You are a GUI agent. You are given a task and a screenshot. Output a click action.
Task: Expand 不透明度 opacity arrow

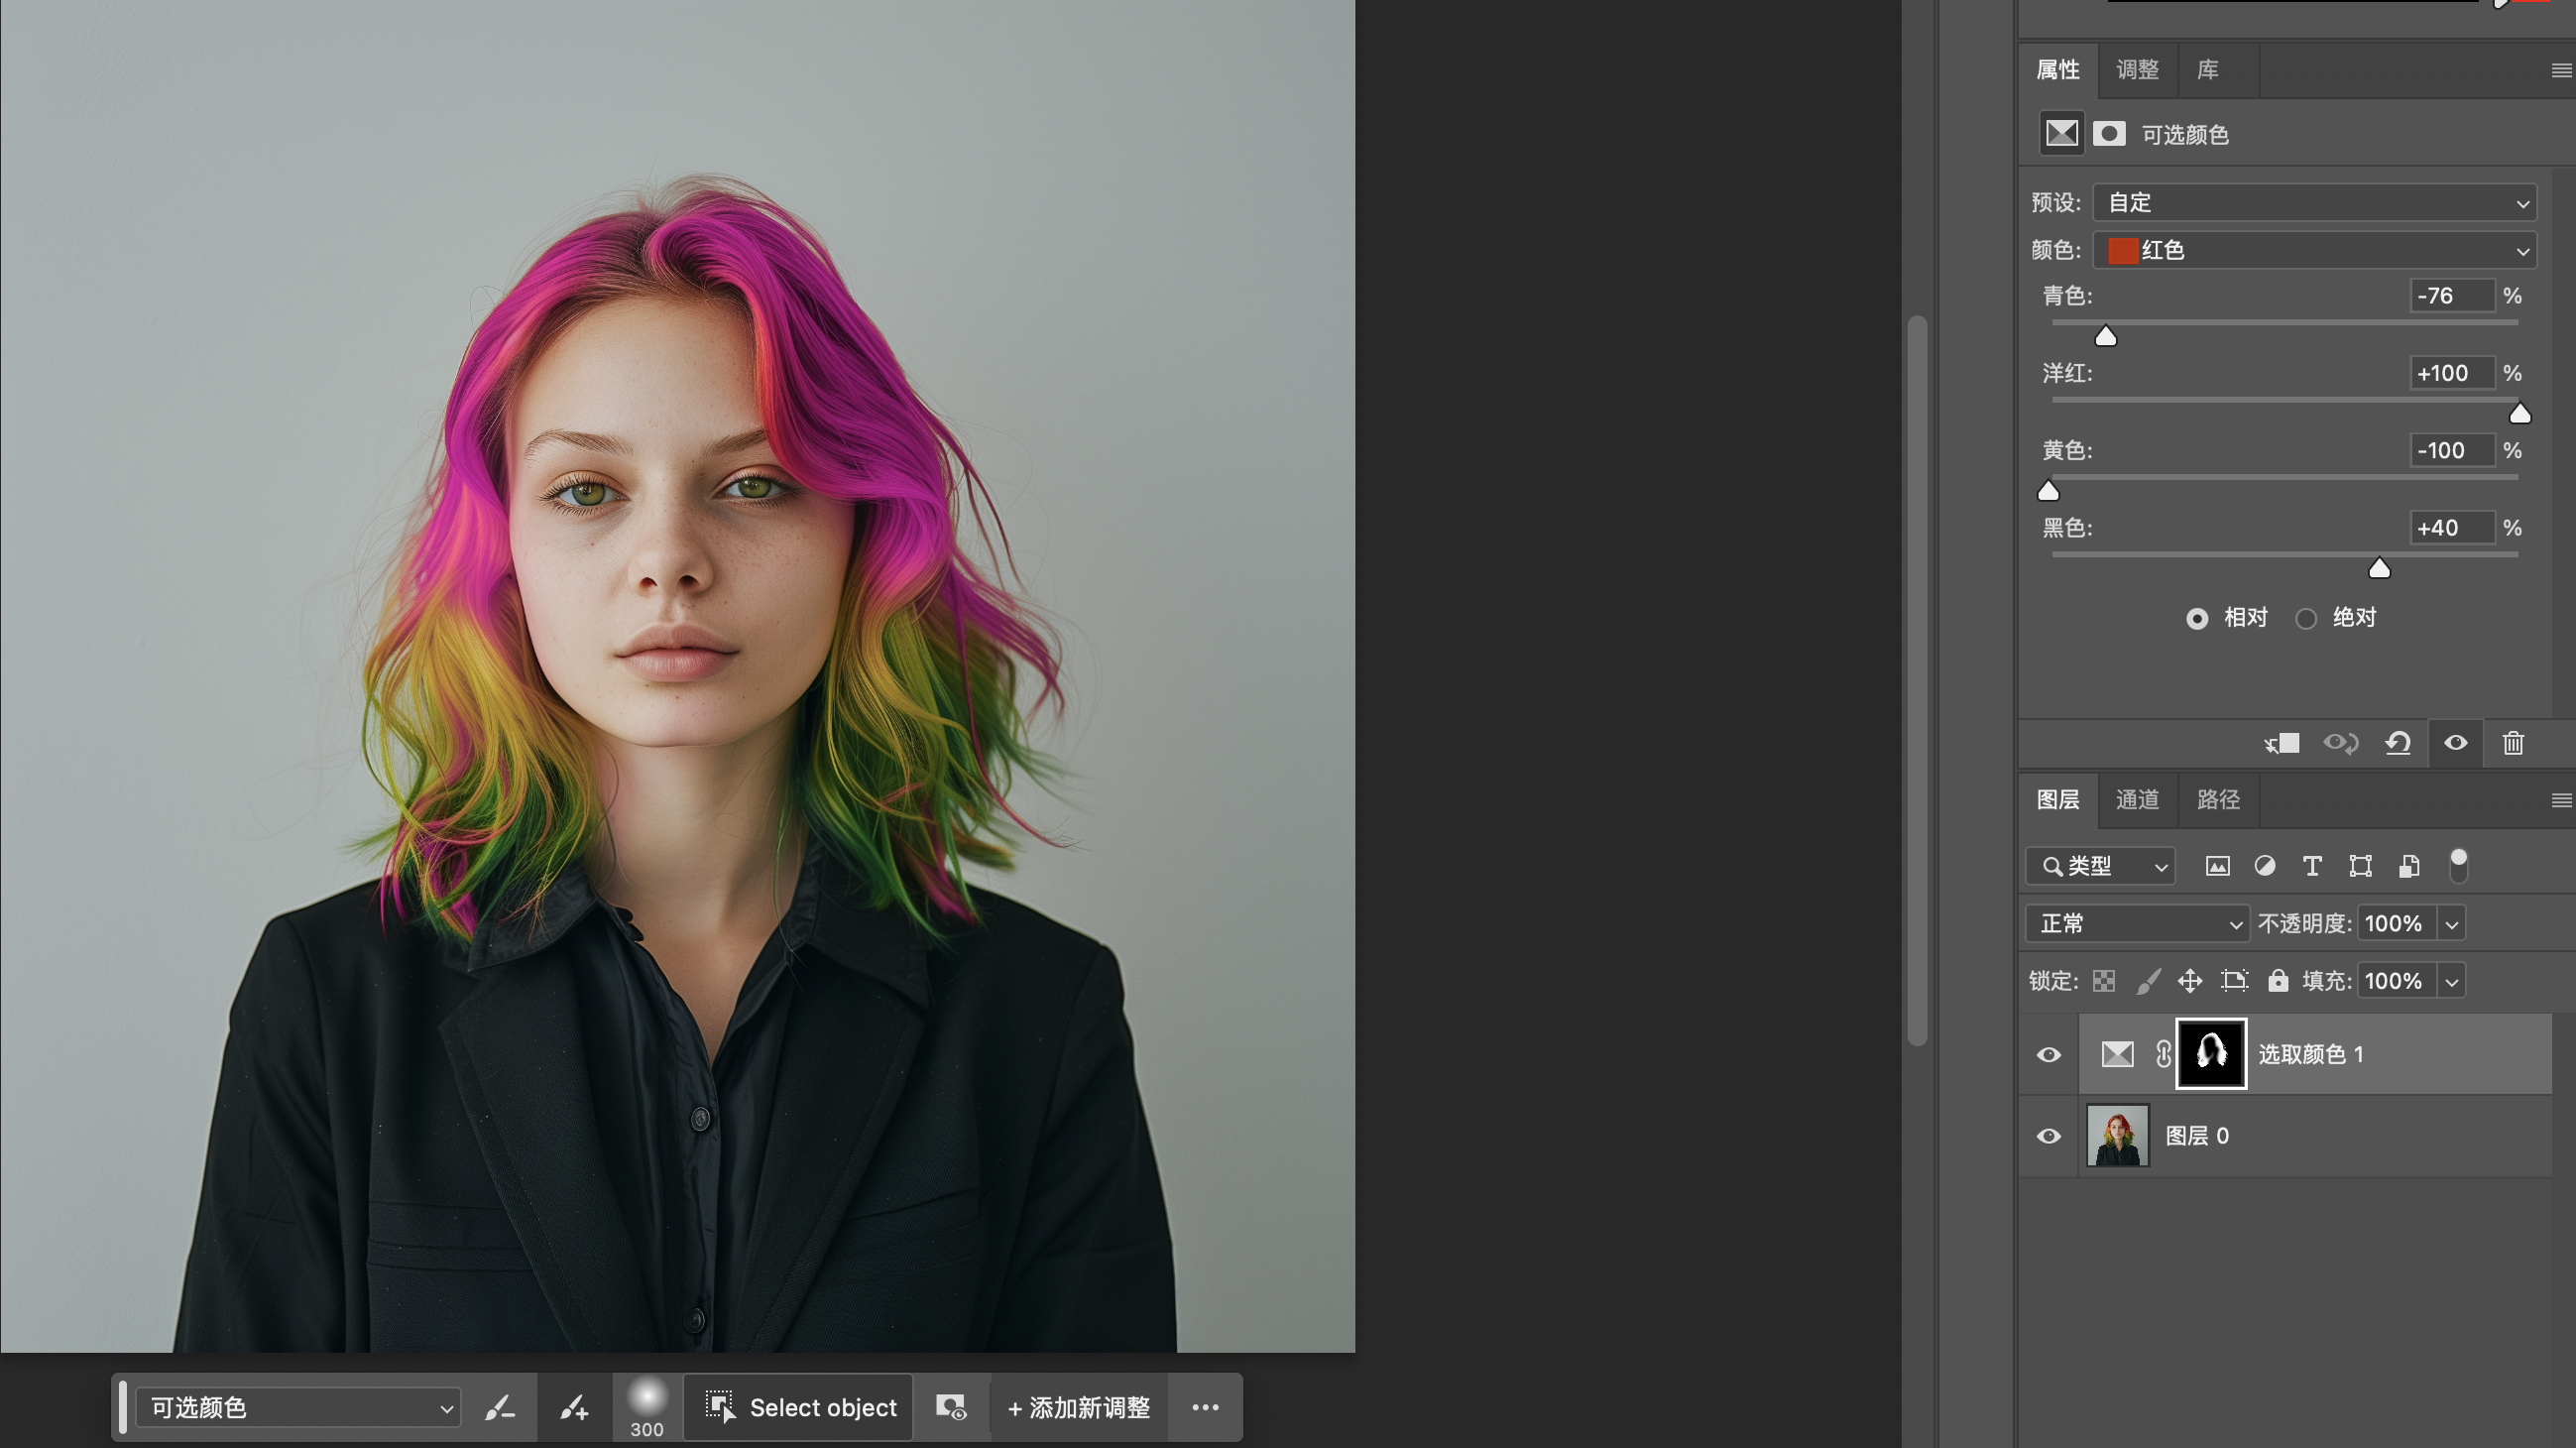tap(2452, 925)
